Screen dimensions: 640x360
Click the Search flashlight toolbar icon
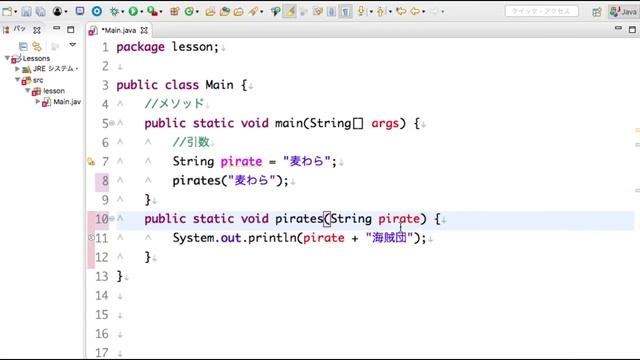[253, 11]
